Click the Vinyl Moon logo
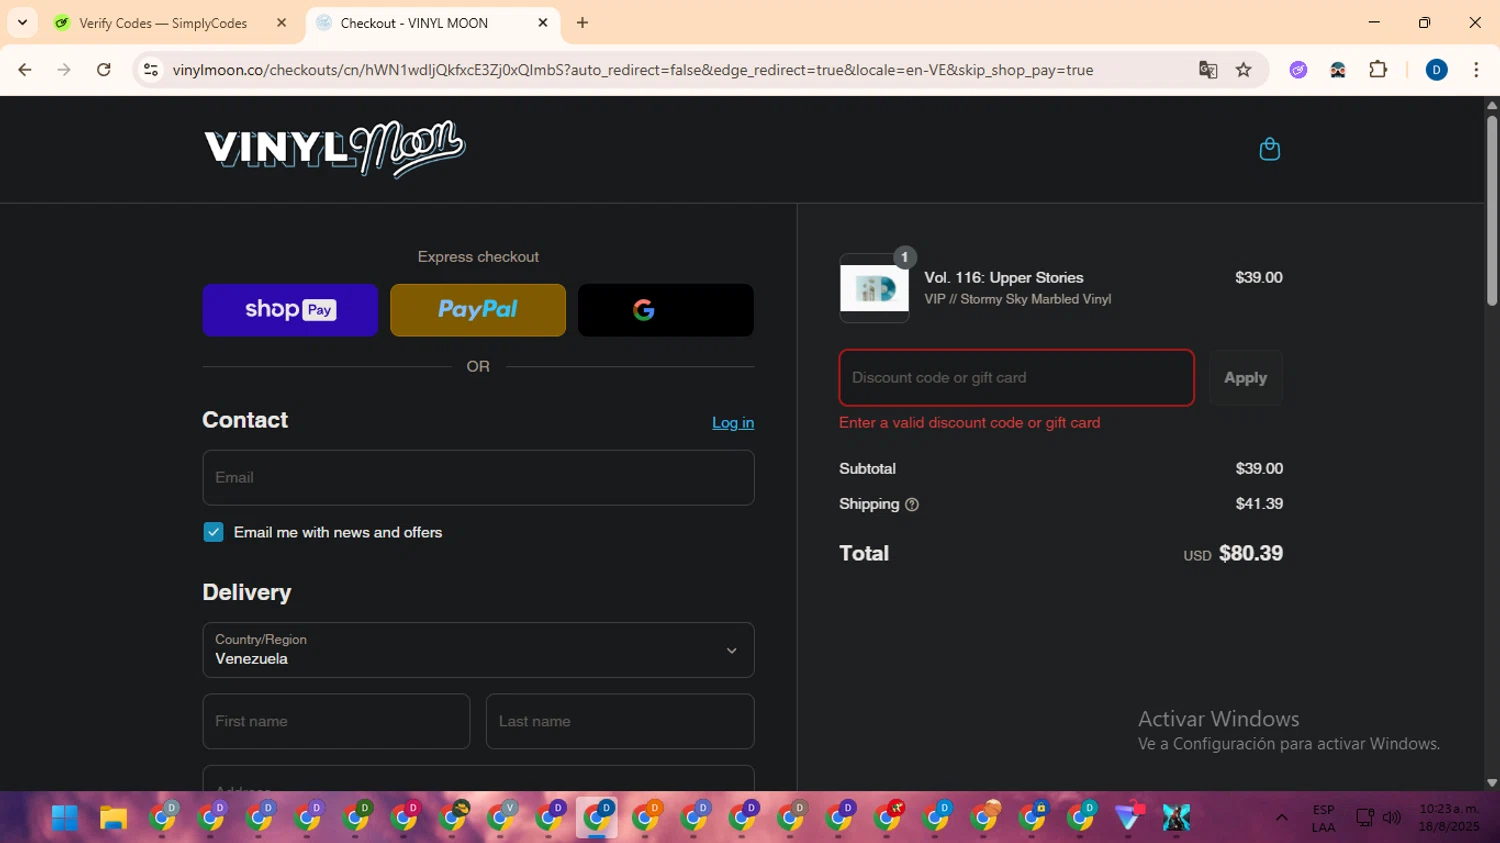The image size is (1500, 843). click(335, 148)
